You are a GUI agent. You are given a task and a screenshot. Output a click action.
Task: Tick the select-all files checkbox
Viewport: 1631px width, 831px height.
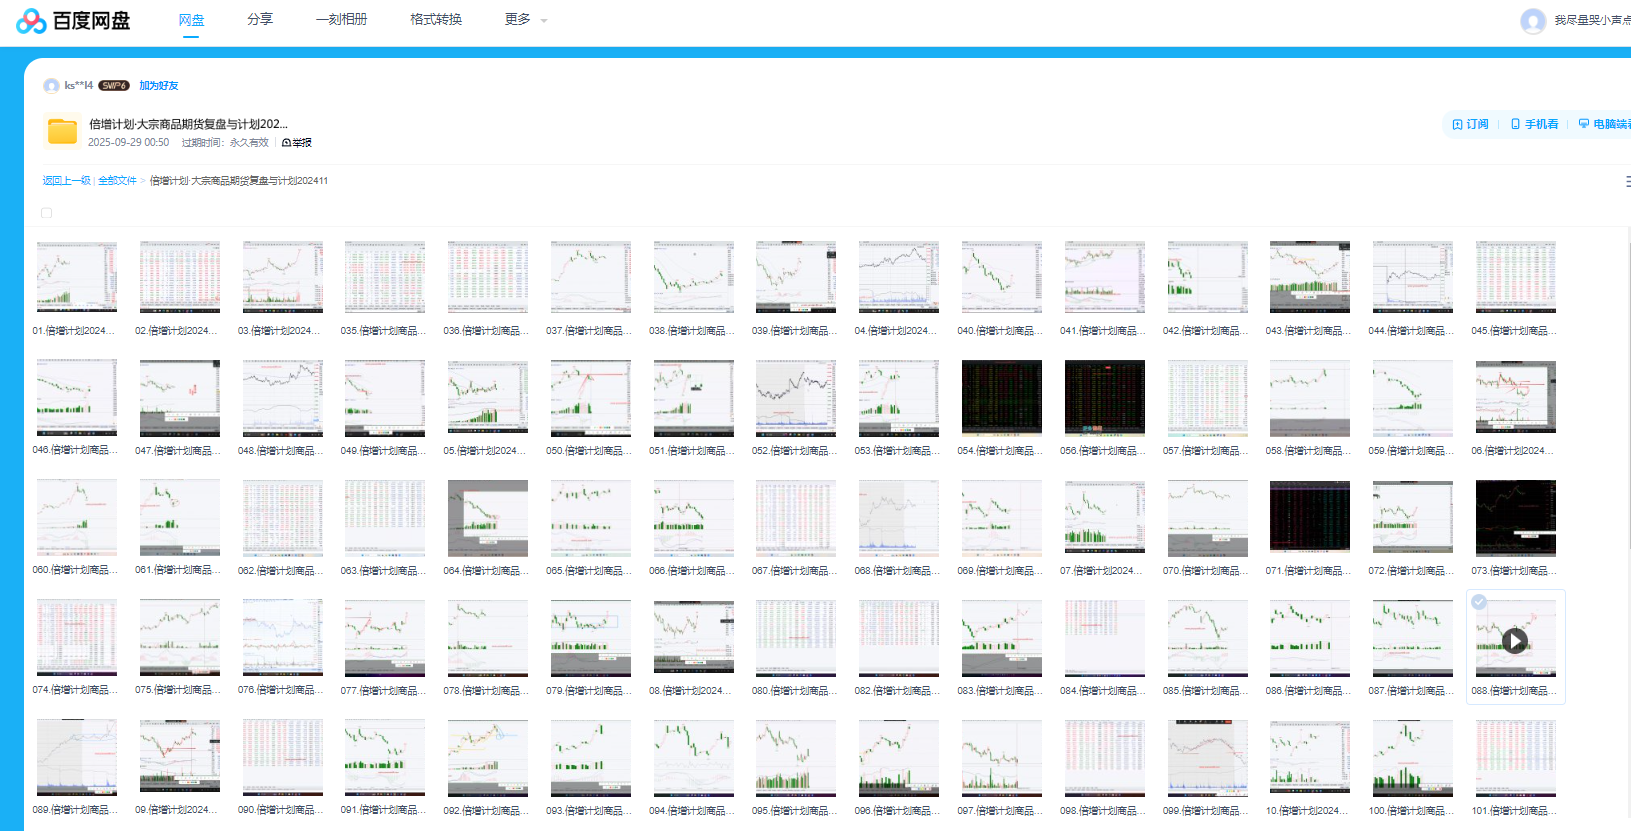tap(46, 213)
